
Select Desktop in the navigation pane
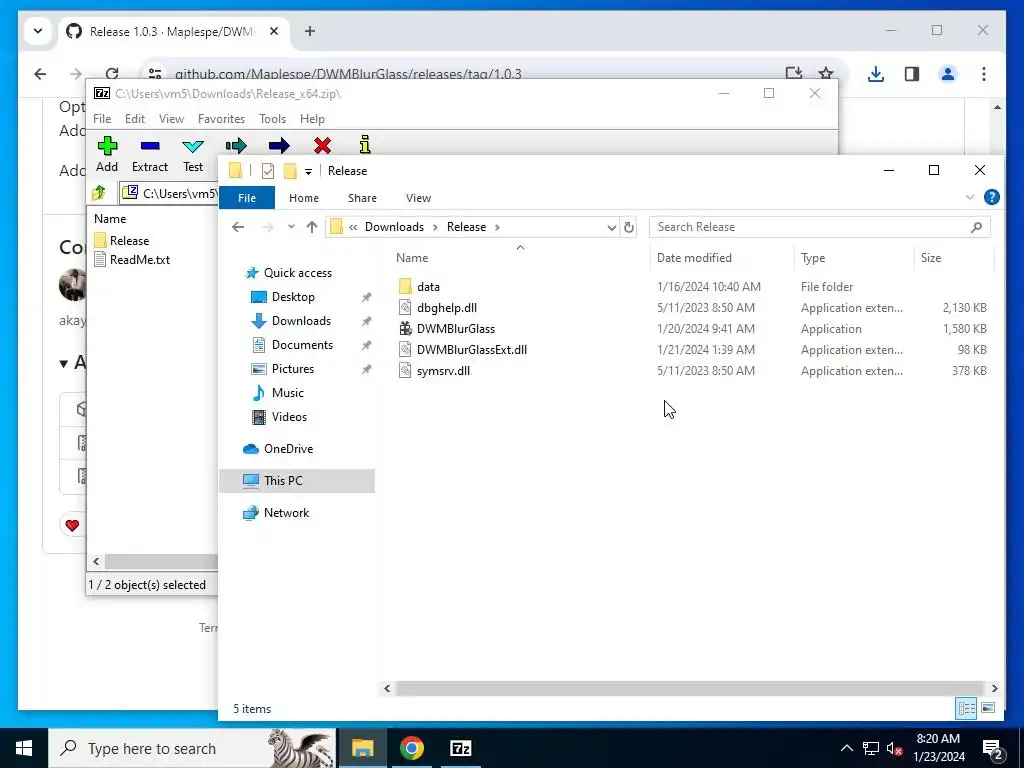coord(293,297)
